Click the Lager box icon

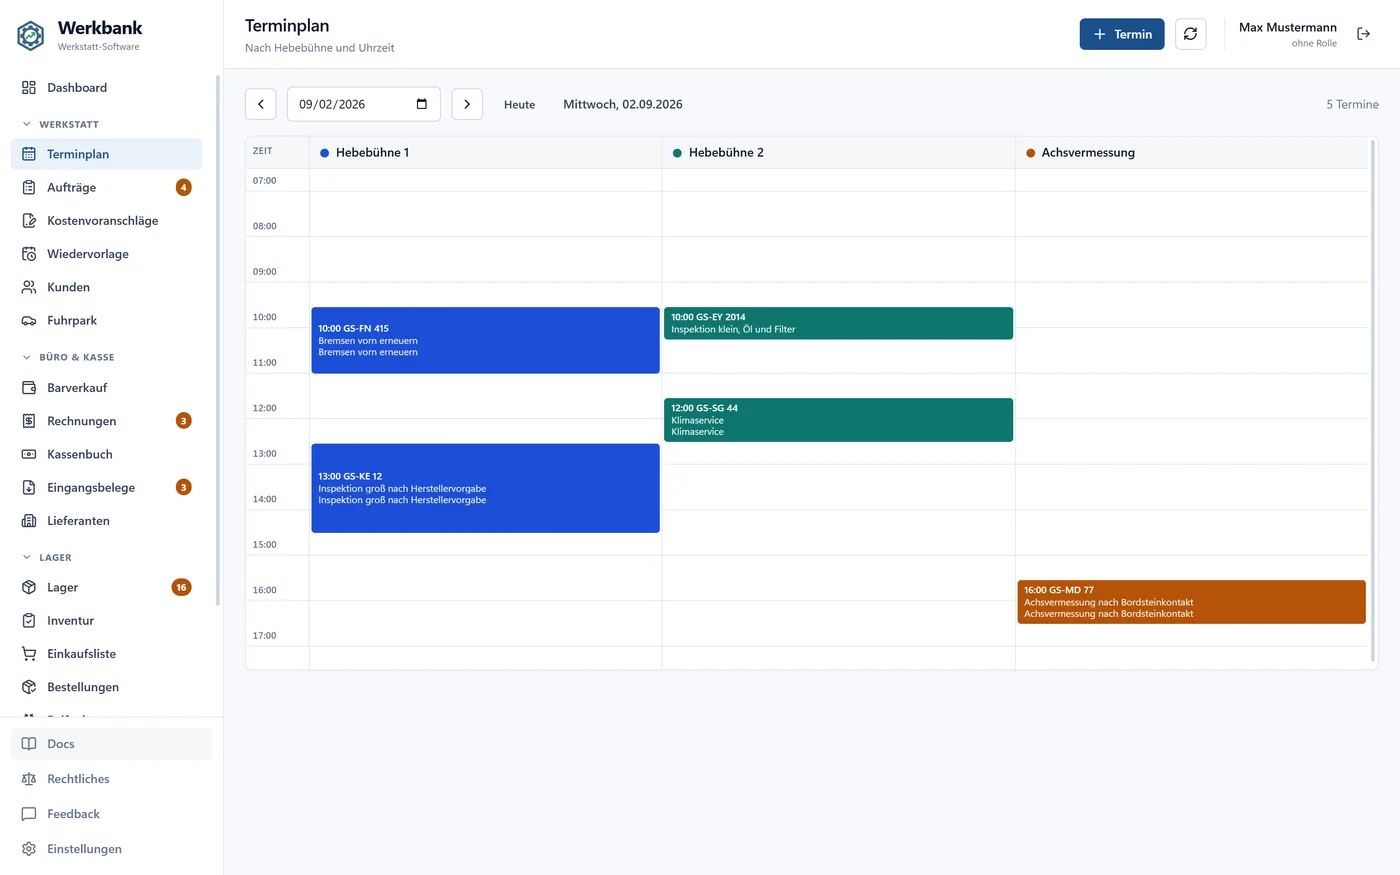[x=29, y=588]
